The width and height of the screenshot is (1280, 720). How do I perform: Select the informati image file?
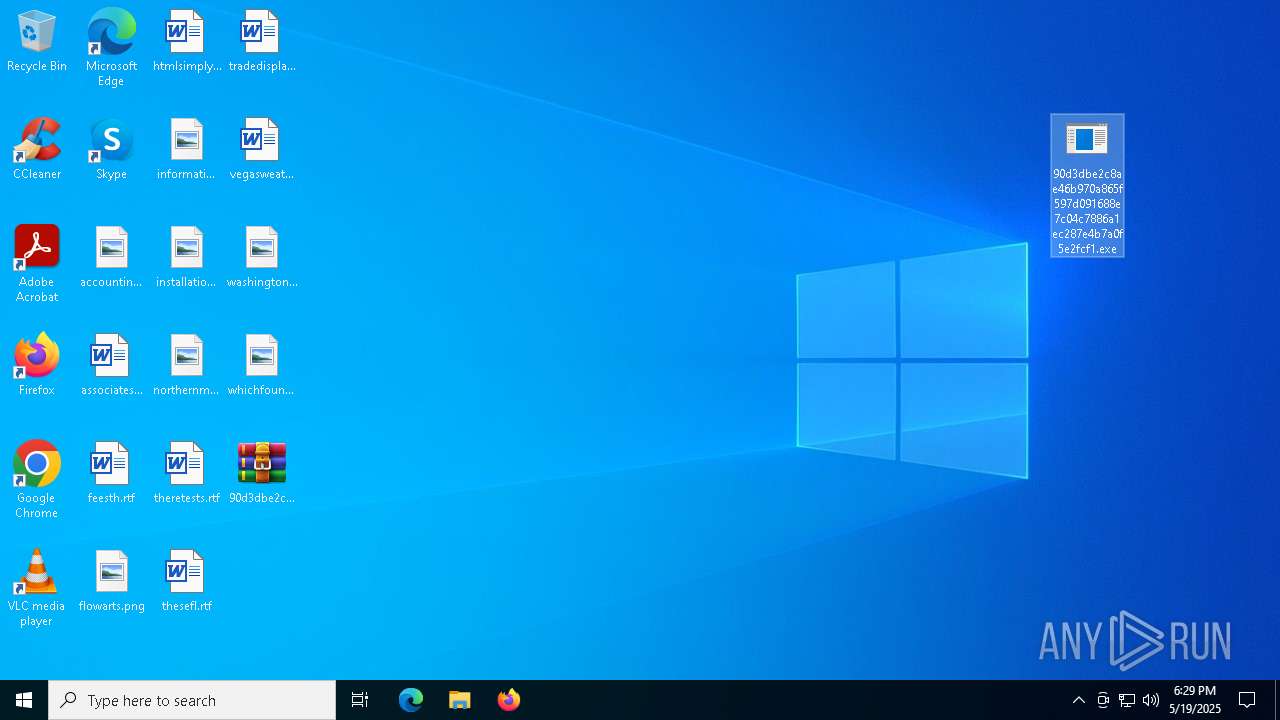pos(186,150)
